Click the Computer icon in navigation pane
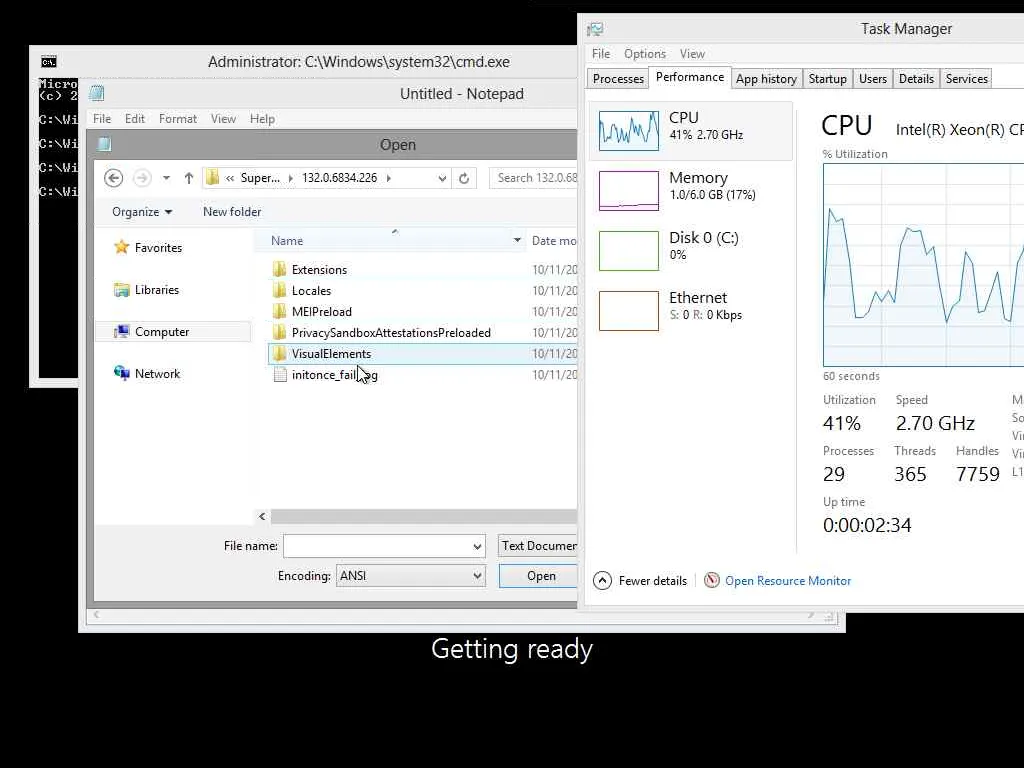1024x768 pixels. [x=121, y=331]
